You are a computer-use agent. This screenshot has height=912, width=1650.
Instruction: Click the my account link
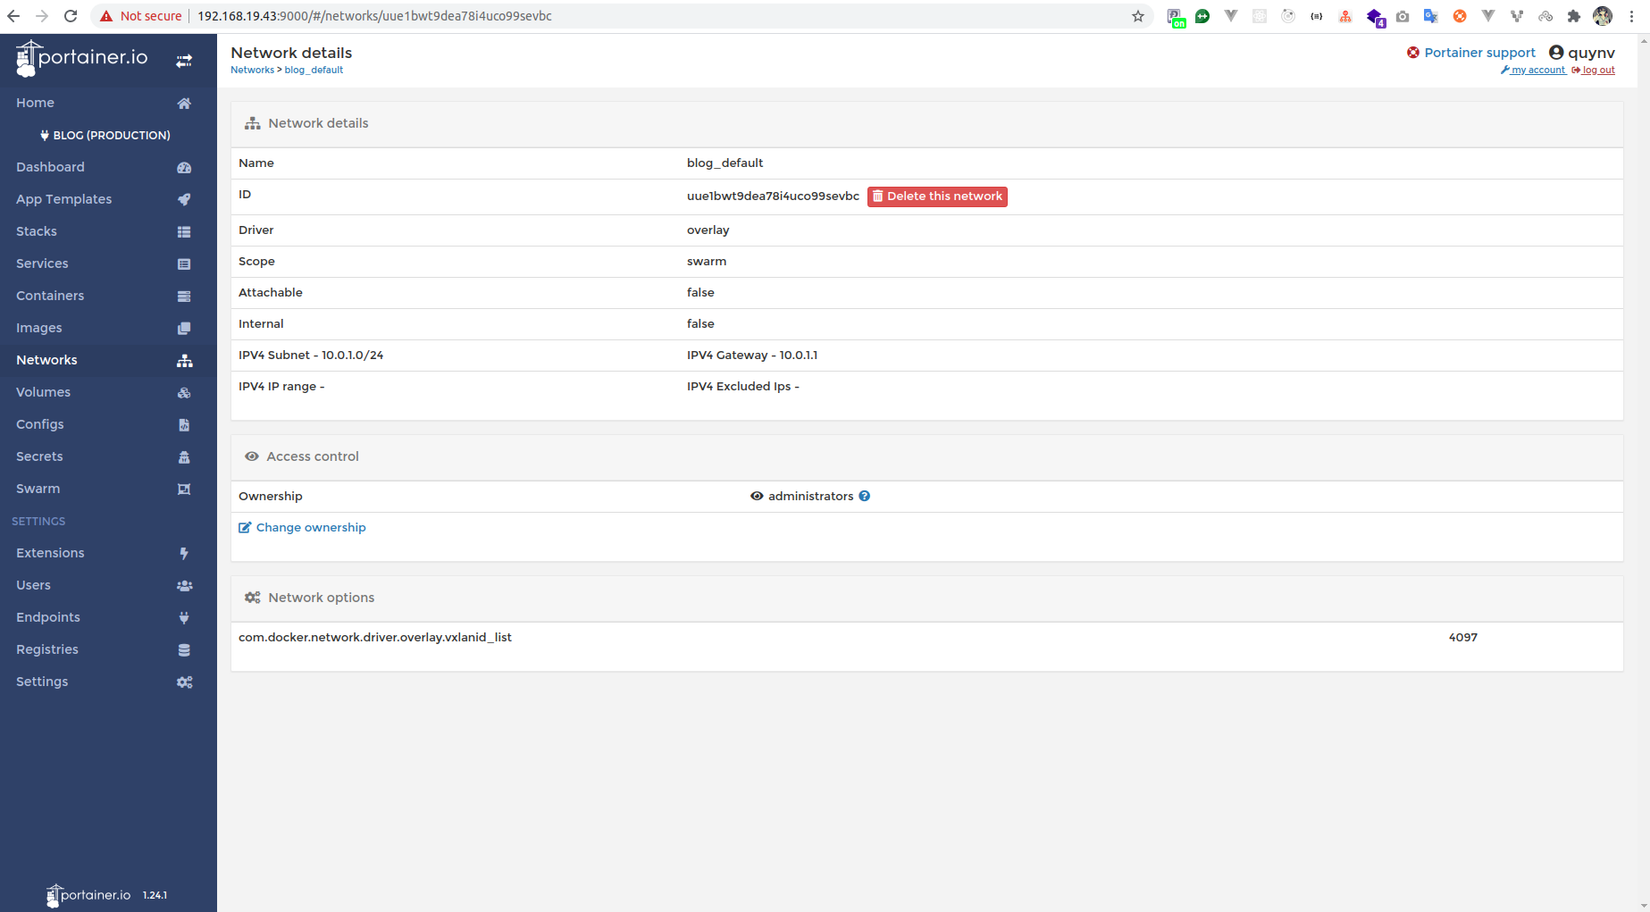(1533, 70)
